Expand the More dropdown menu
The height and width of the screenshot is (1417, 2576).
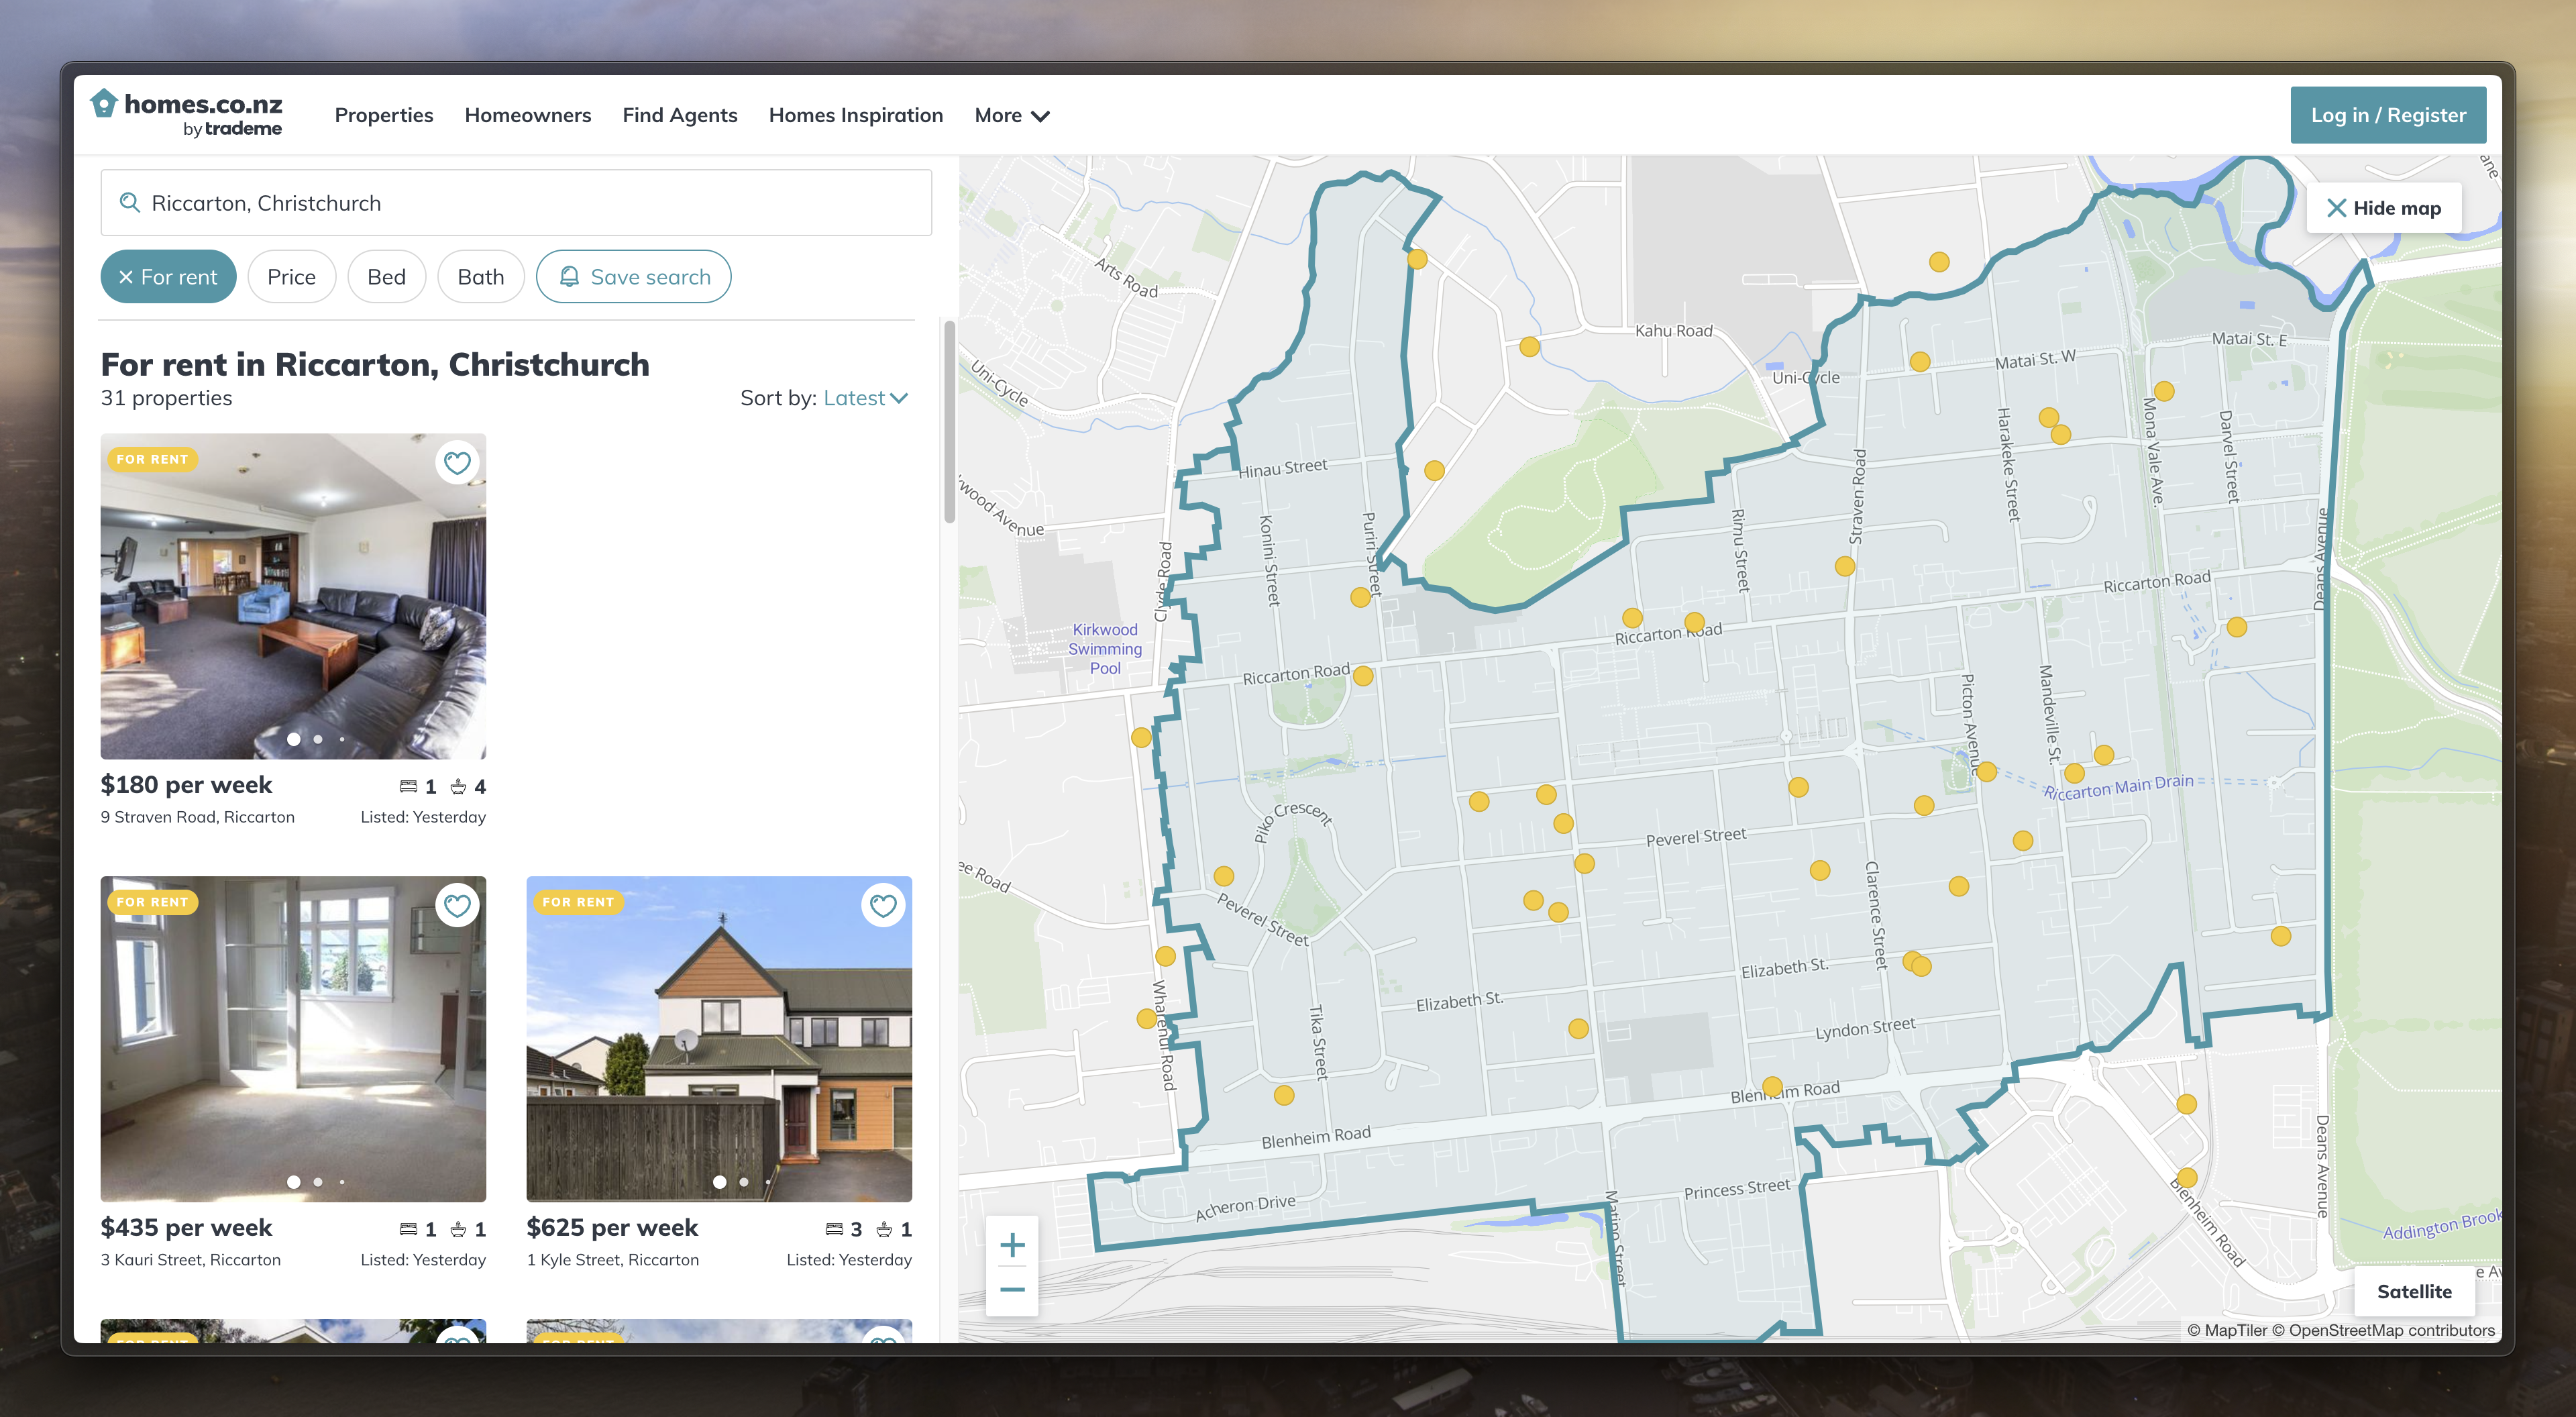(1012, 115)
